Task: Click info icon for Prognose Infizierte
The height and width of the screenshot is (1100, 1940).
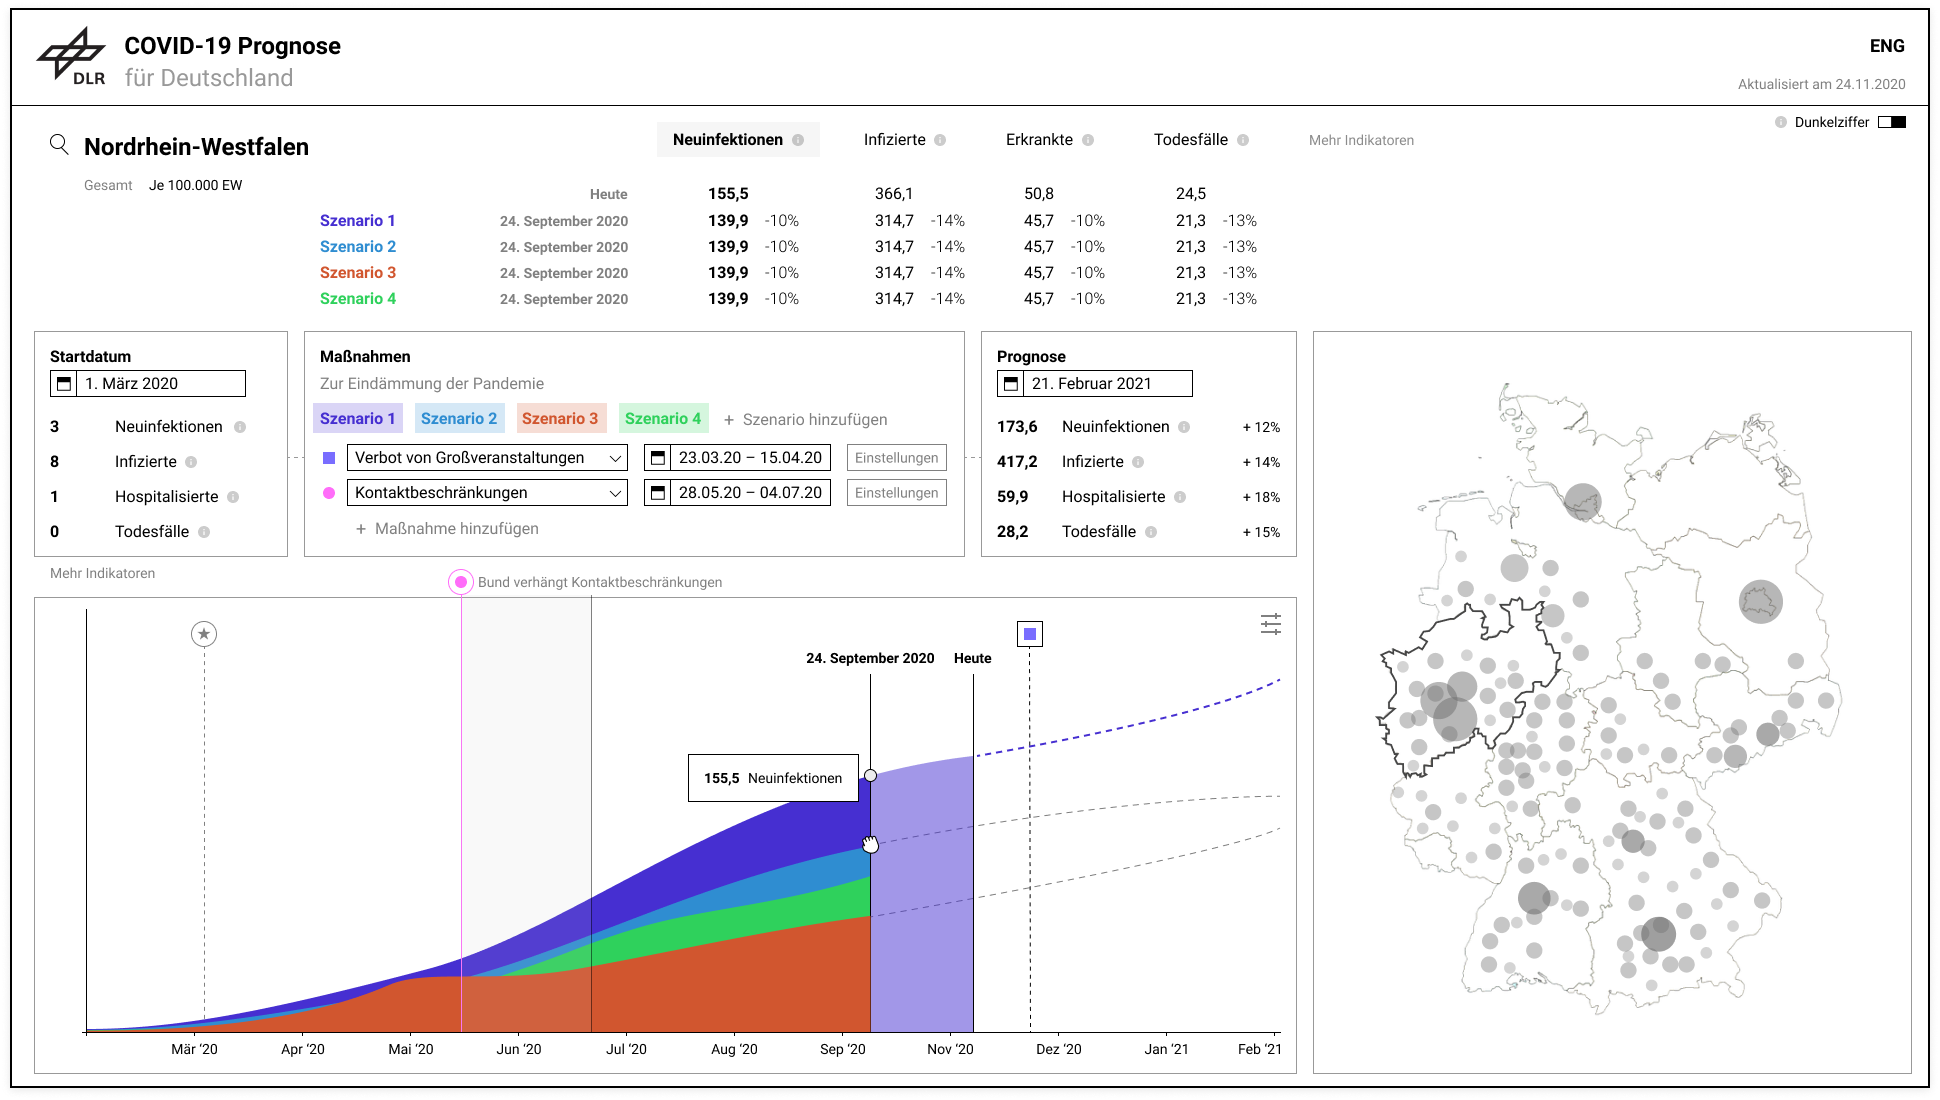Action: point(1138,462)
